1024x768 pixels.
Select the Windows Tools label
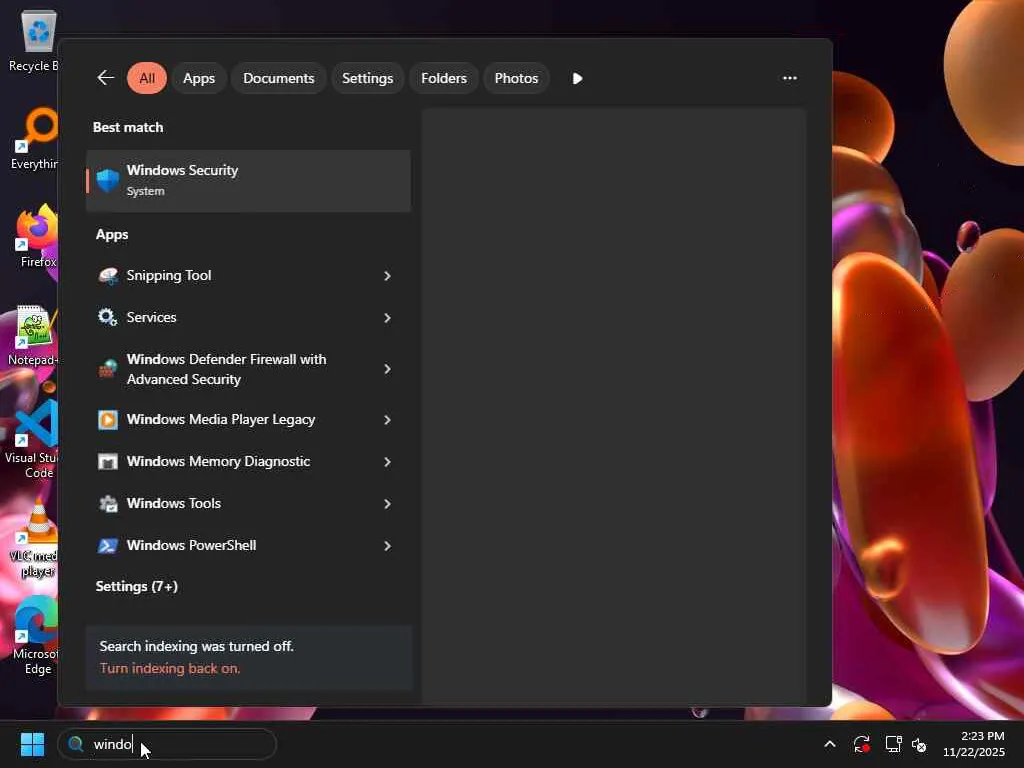(x=174, y=504)
